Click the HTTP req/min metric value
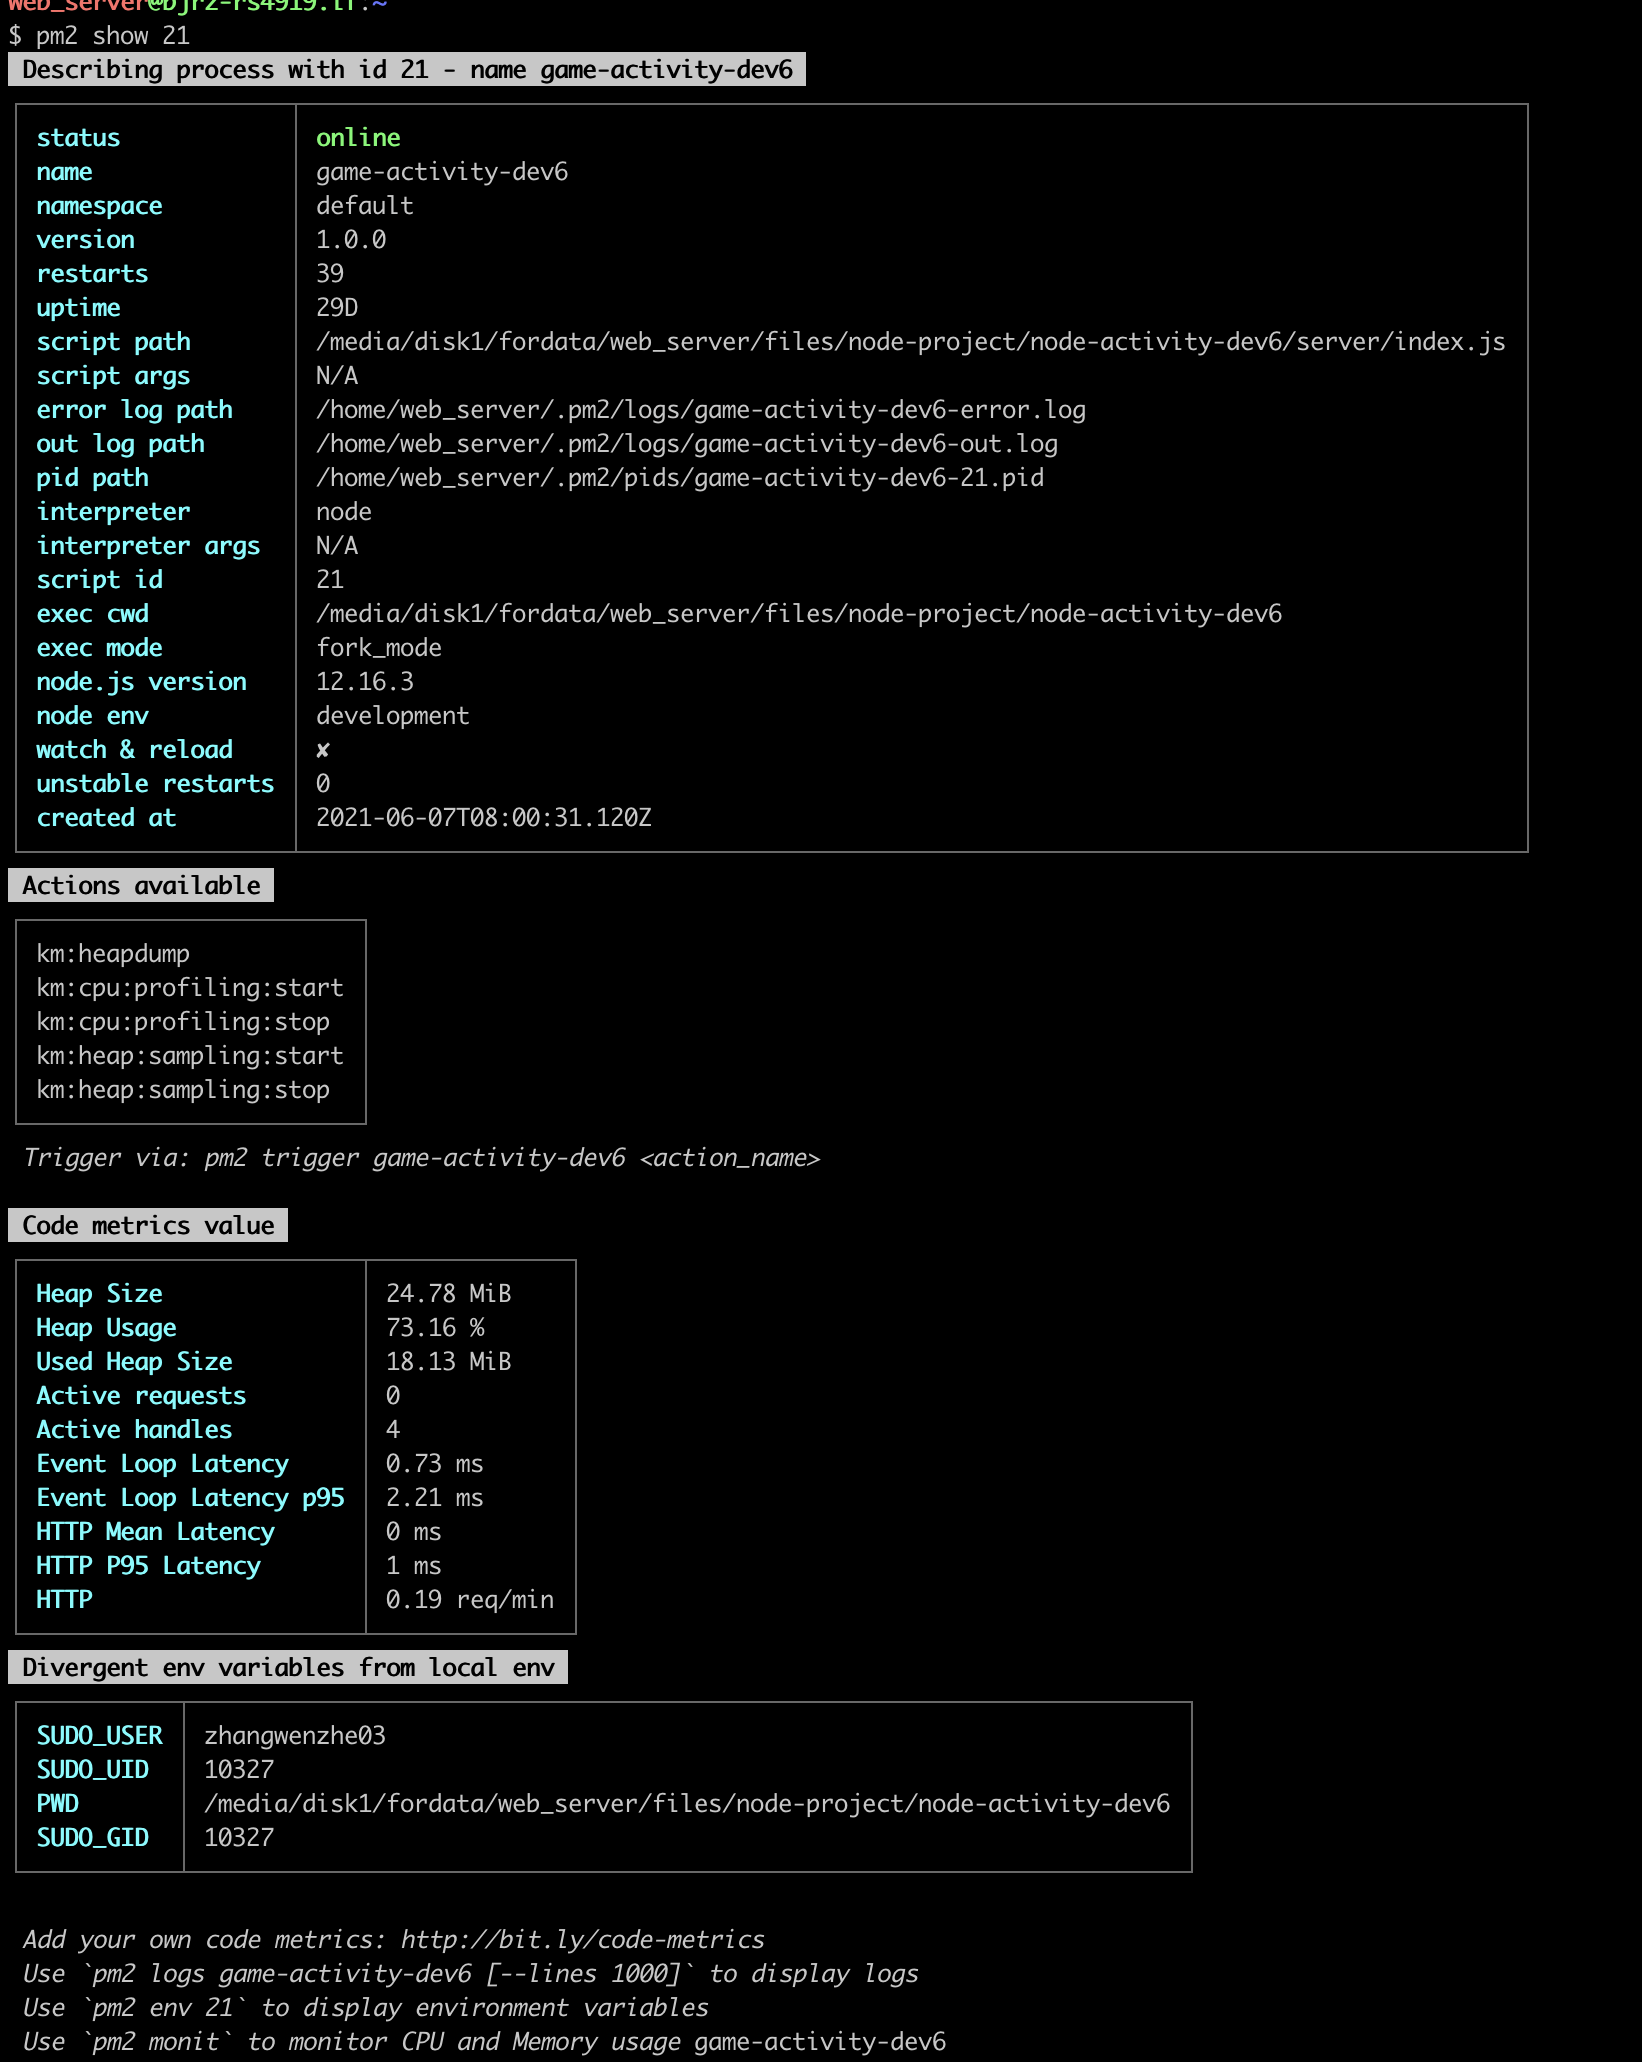Screen dimensions: 1642x2062 (x=469, y=1600)
